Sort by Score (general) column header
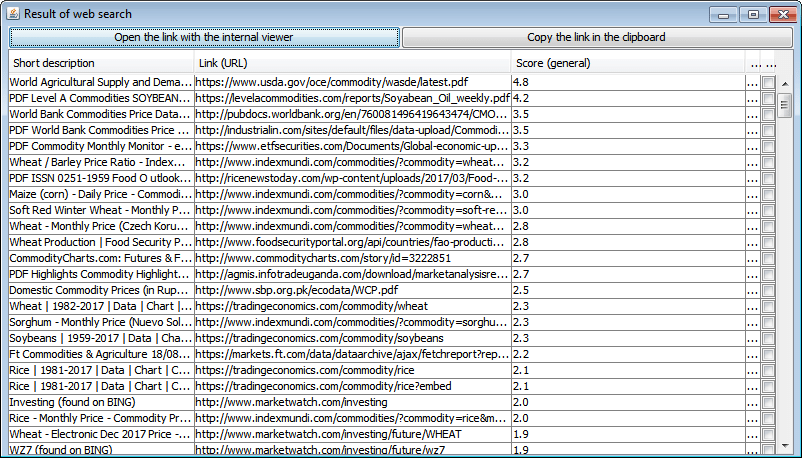Viewport: 804px width, 461px height. point(628,63)
